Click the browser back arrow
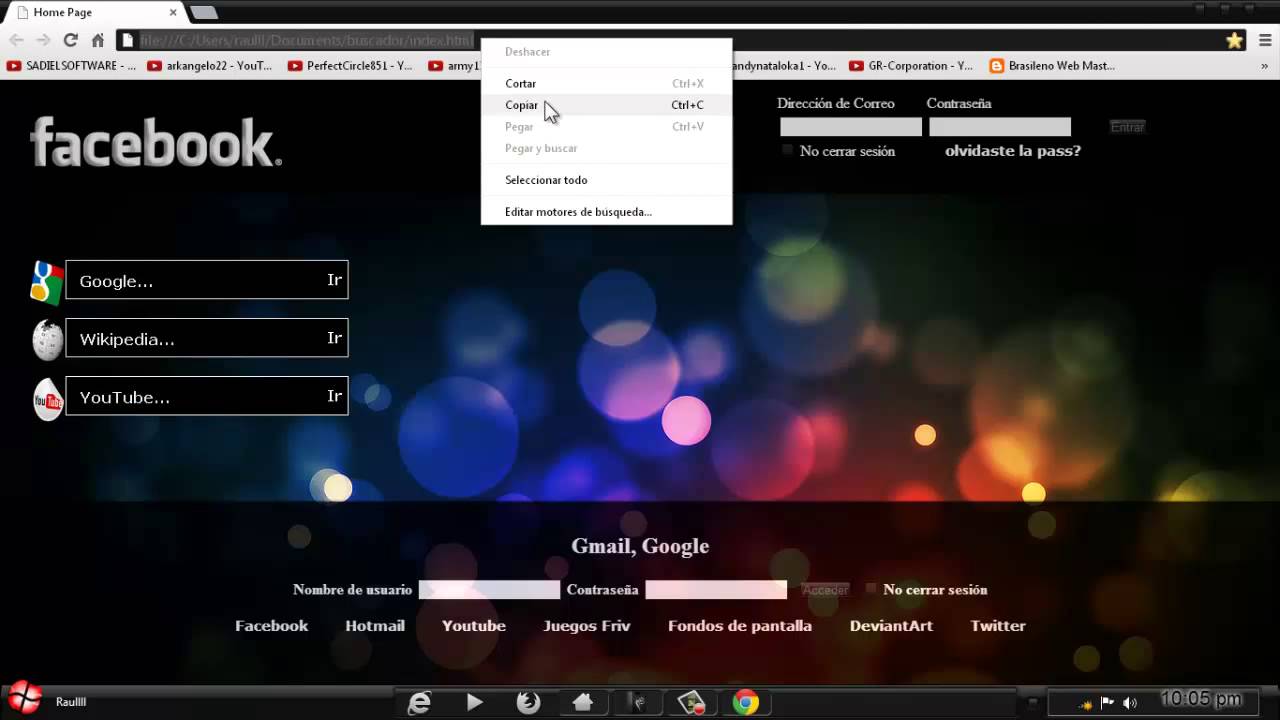This screenshot has width=1280, height=720. [x=17, y=40]
